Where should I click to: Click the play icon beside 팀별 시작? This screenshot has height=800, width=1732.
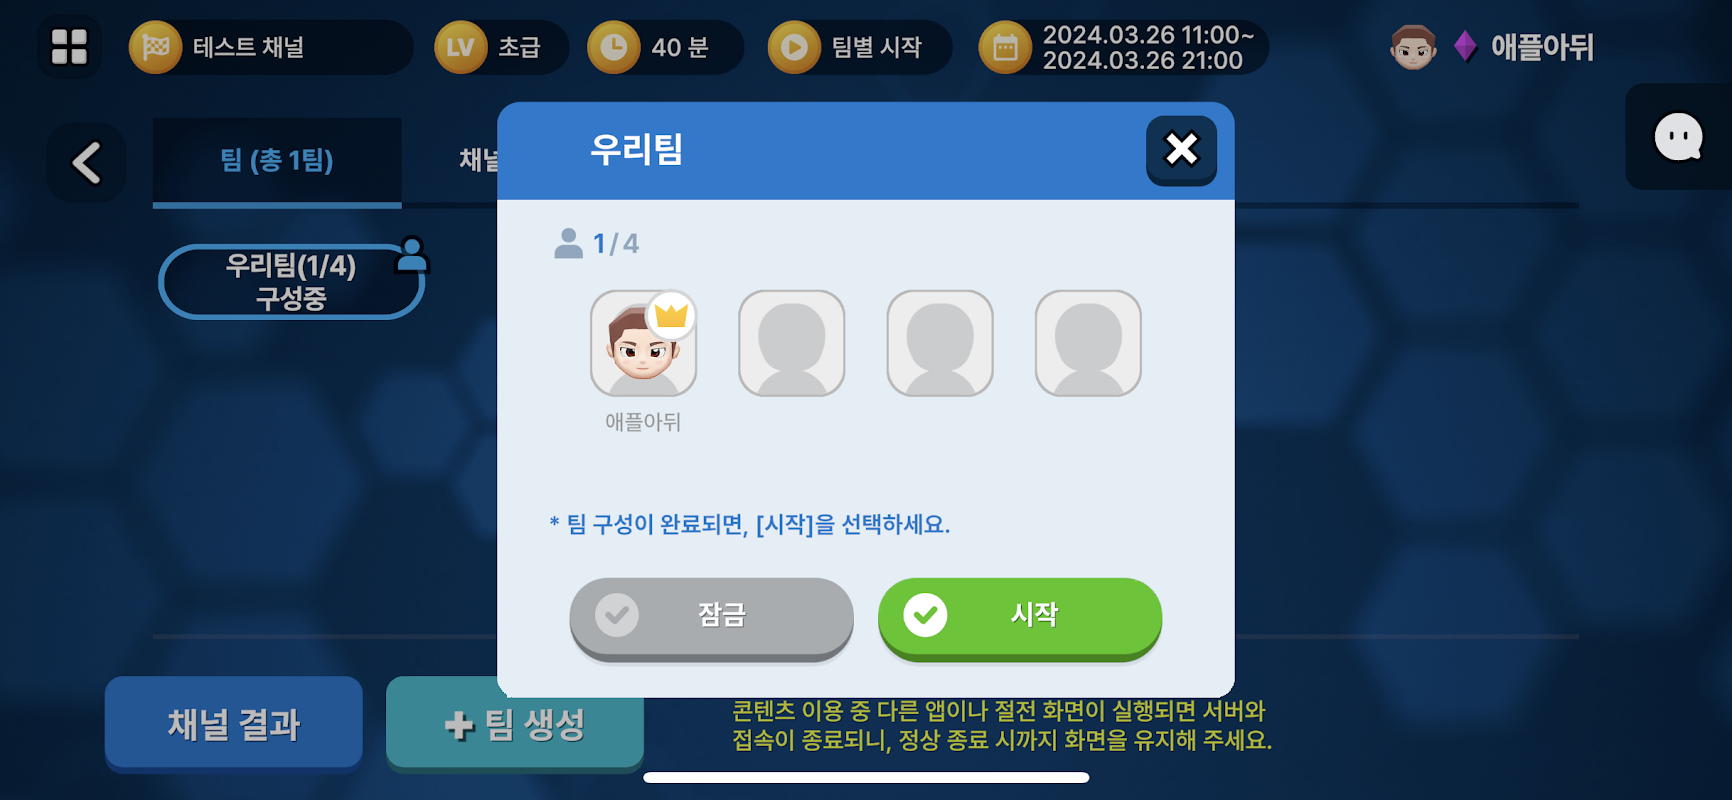click(794, 47)
